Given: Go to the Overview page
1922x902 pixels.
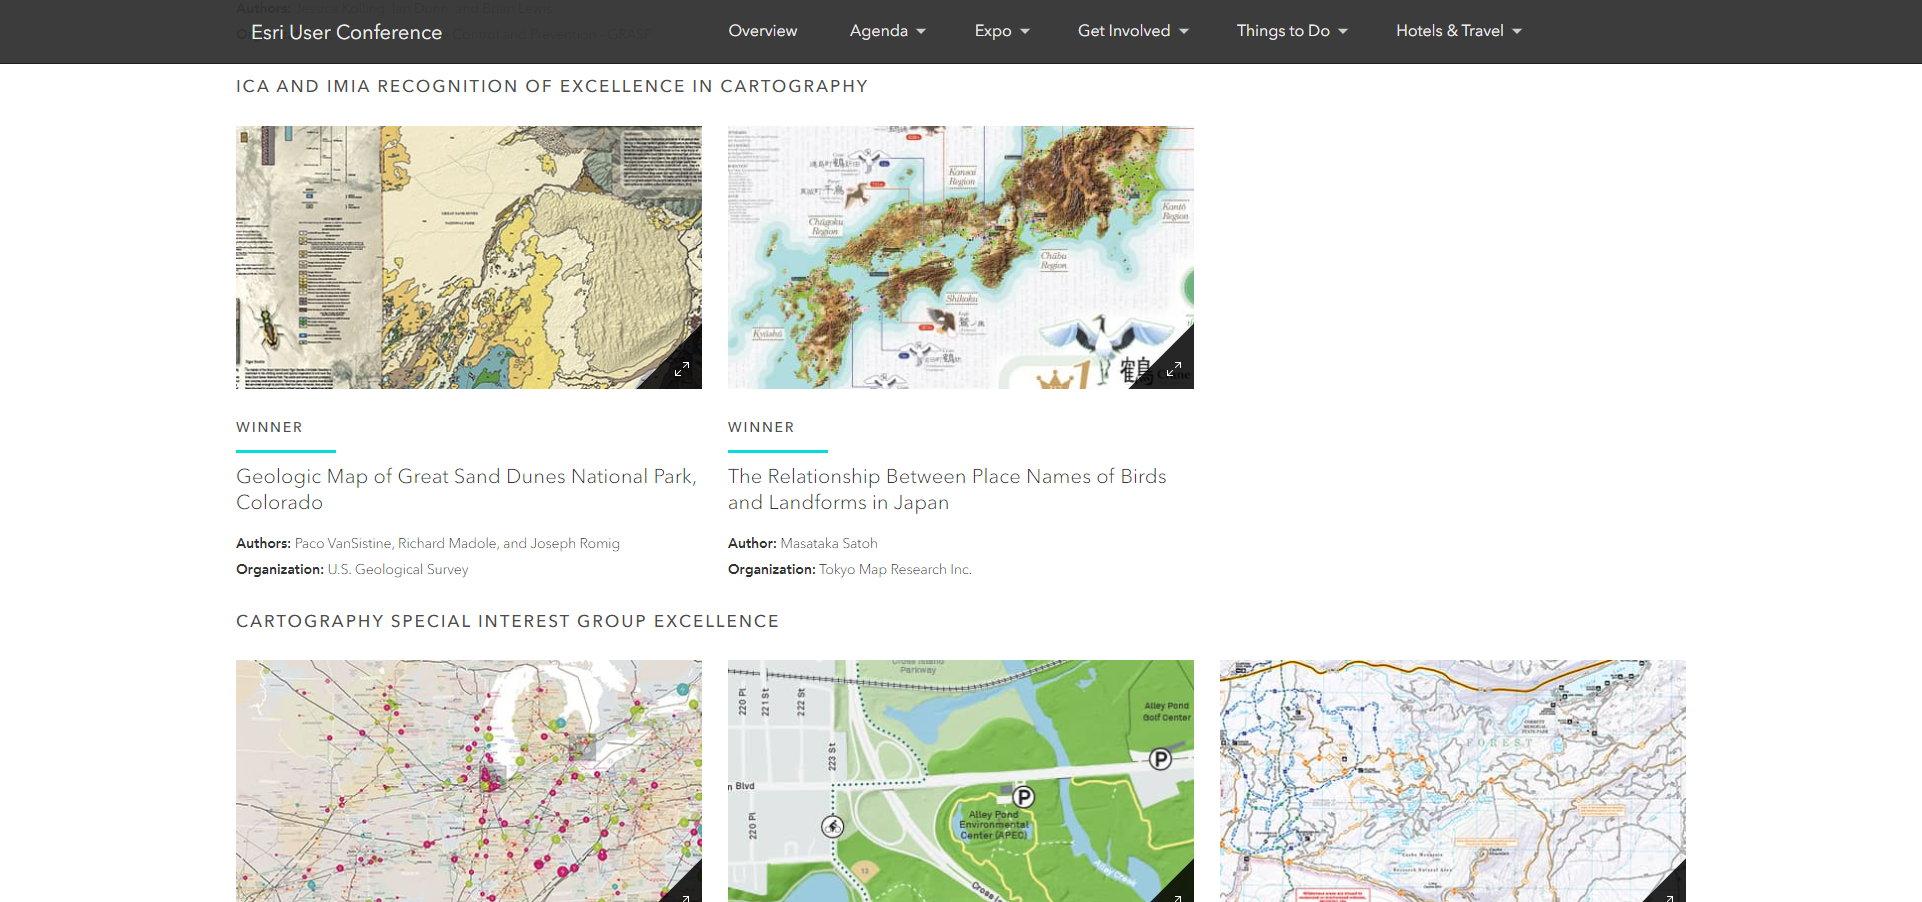Looking at the screenshot, I should (762, 31).
